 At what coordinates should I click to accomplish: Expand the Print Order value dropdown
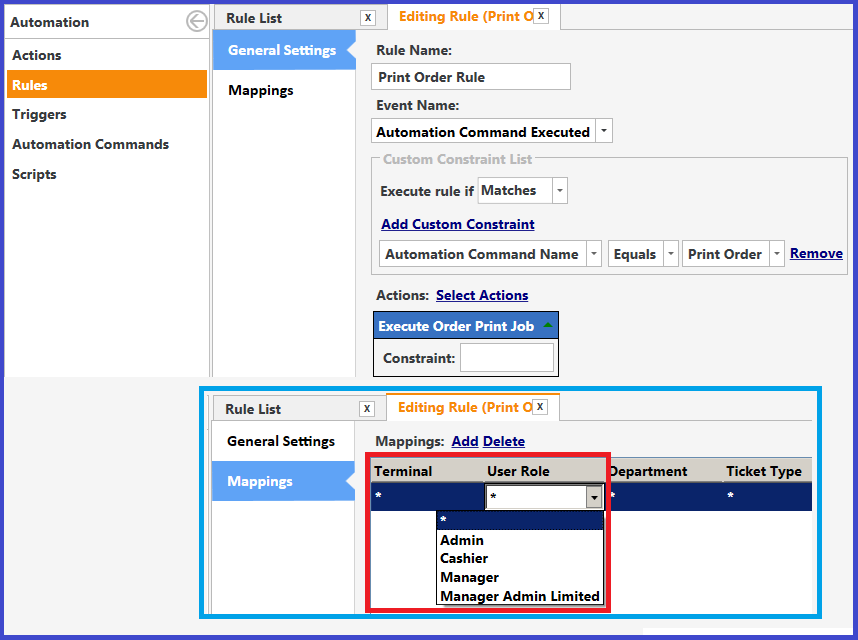(776, 254)
